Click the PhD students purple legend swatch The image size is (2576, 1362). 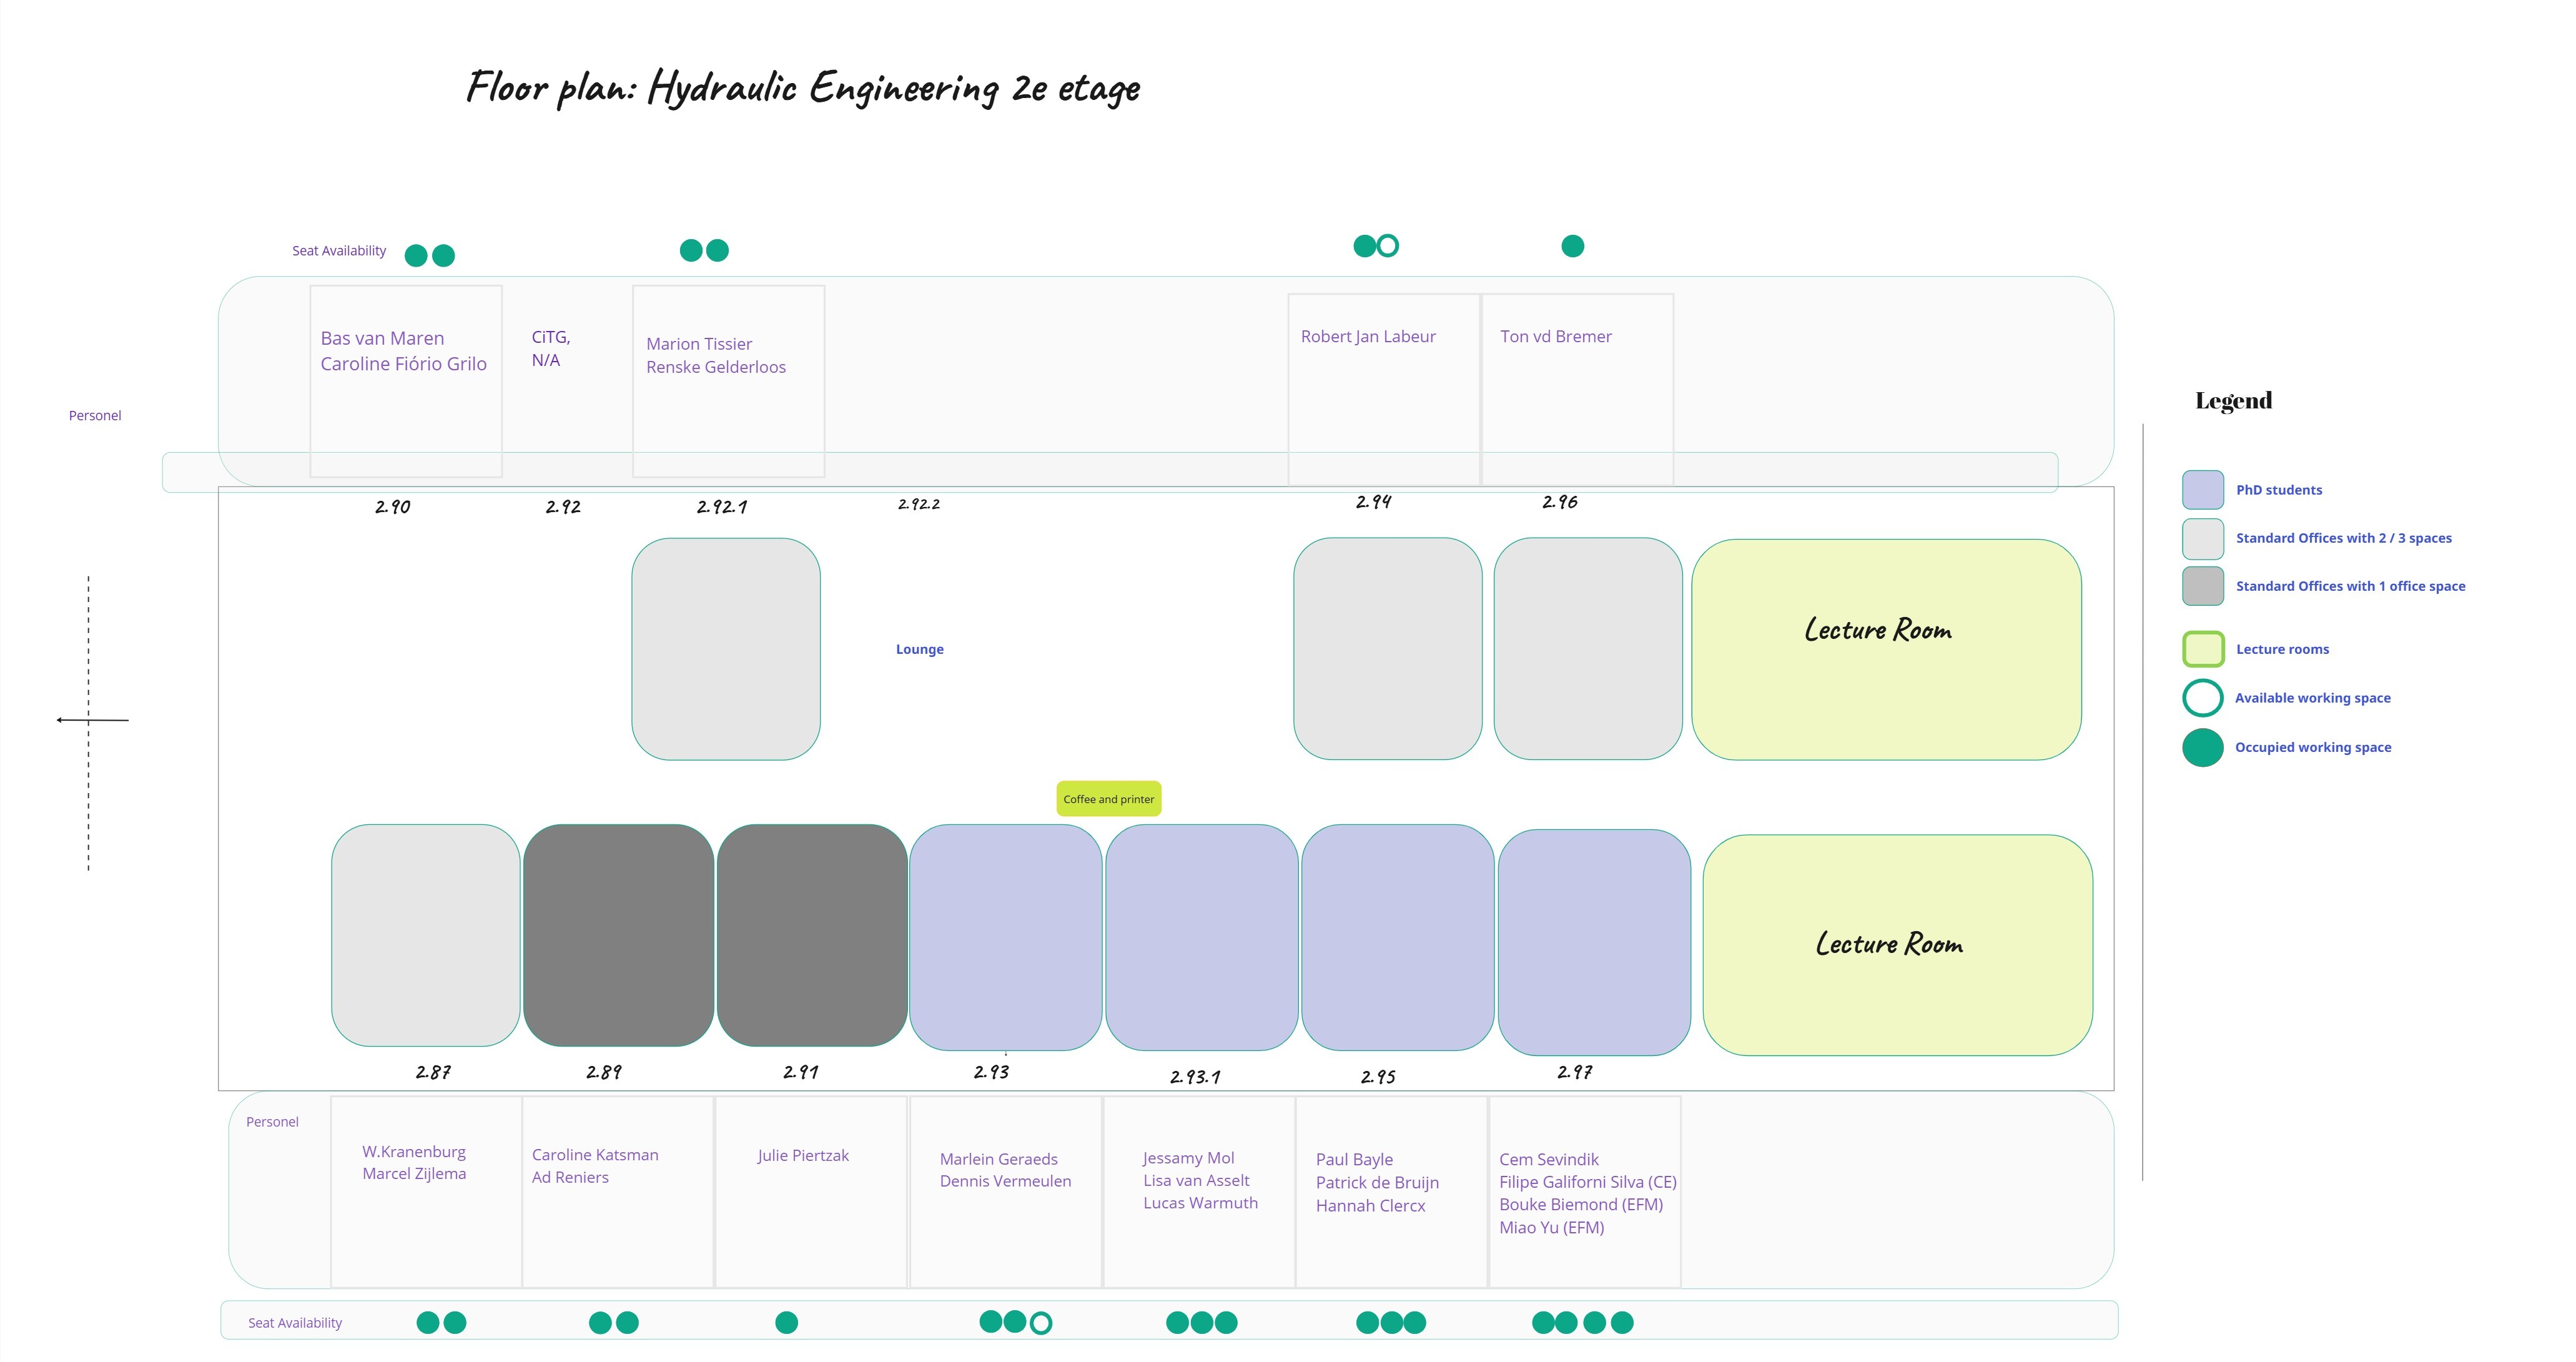point(2202,490)
